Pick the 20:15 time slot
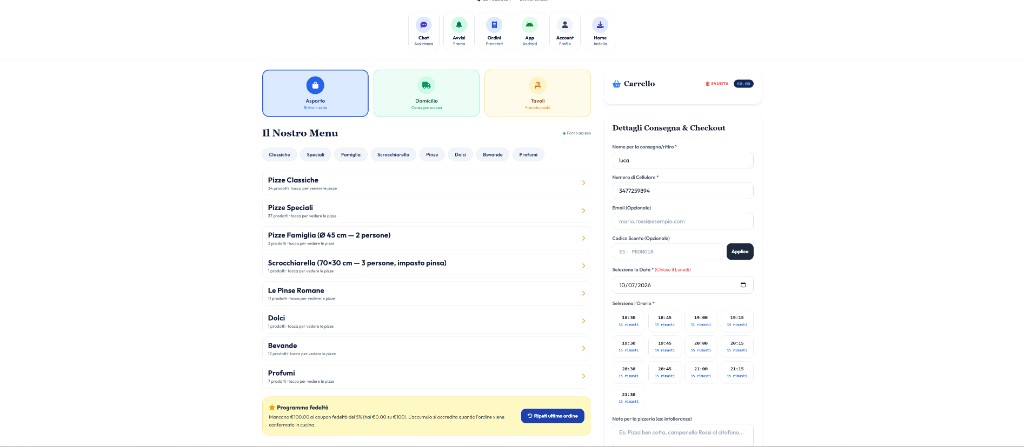Image resolution: width=1024 pixels, height=447 pixels. (737, 346)
